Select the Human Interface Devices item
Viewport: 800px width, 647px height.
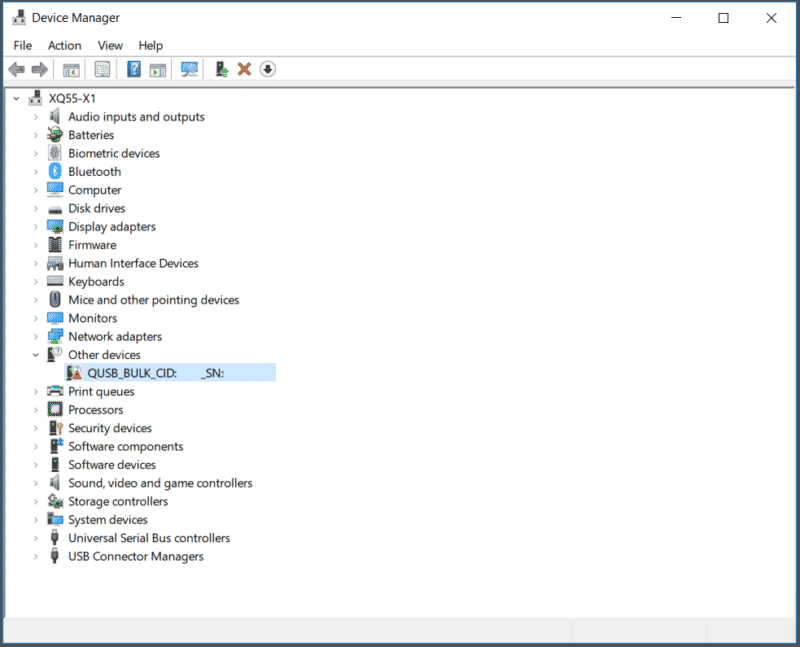coord(133,264)
